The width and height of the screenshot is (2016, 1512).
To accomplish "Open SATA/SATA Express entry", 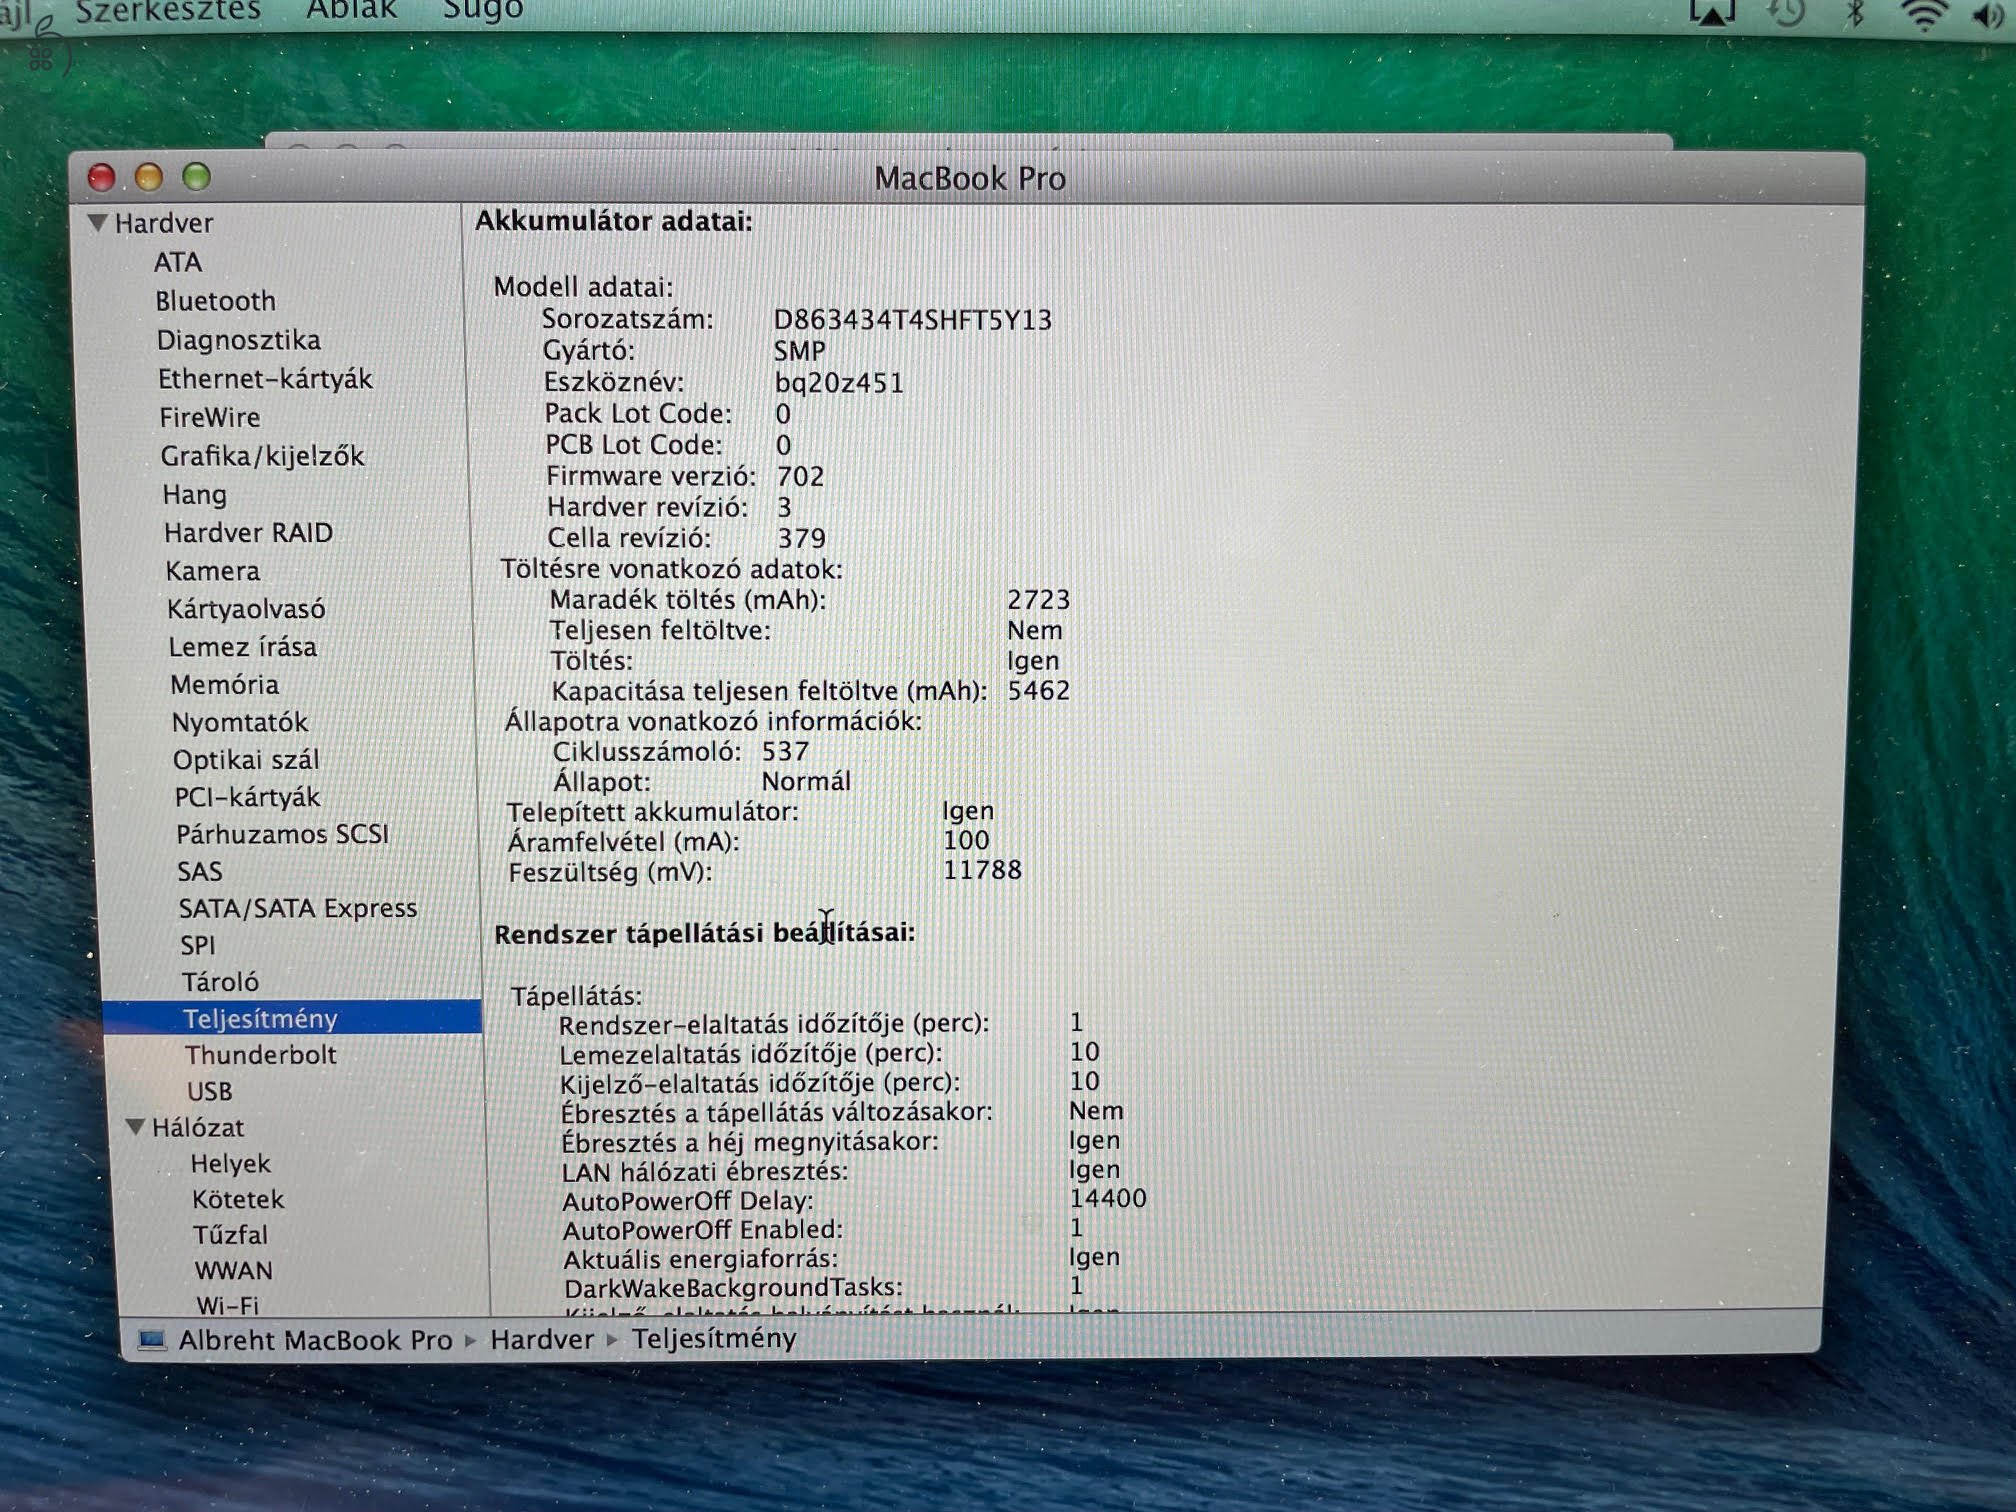I will pyautogui.click(x=297, y=908).
